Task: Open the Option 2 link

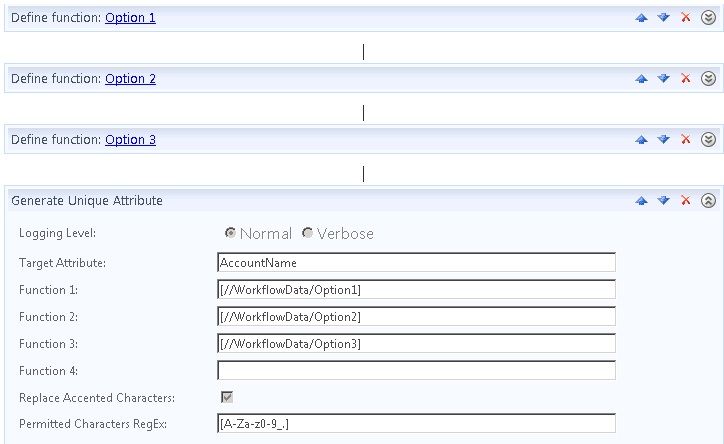Action: point(130,78)
